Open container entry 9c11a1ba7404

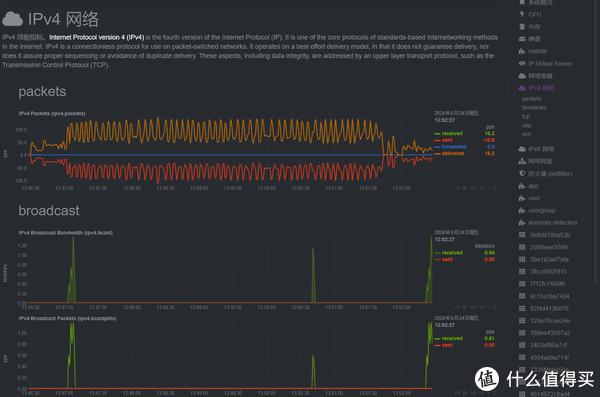[x=549, y=296]
